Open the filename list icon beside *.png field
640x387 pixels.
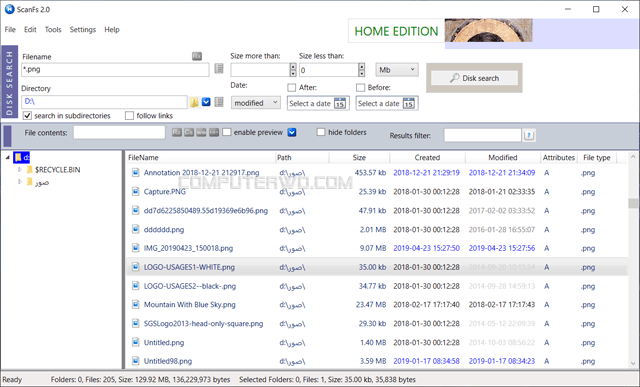pyautogui.click(x=219, y=69)
